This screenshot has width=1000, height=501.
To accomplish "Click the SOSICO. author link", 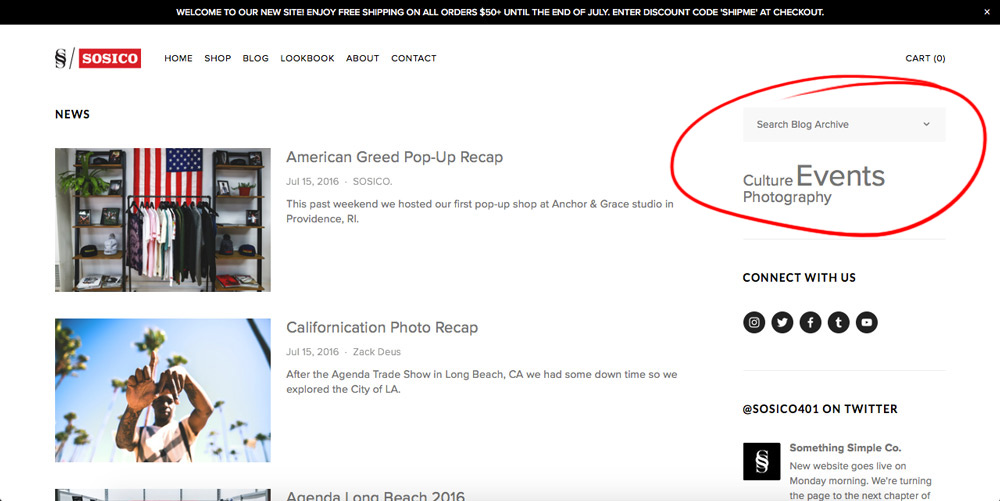I will point(372,182).
